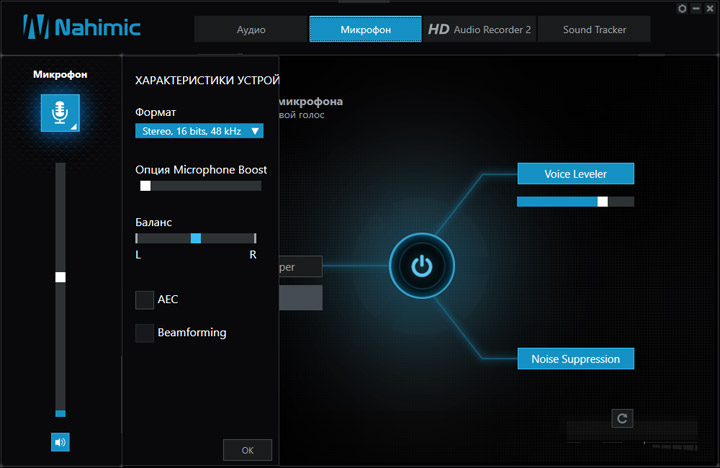Open the HD Audio Recorder 2 tab
The width and height of the screenshot is (720, 468).
479,29
